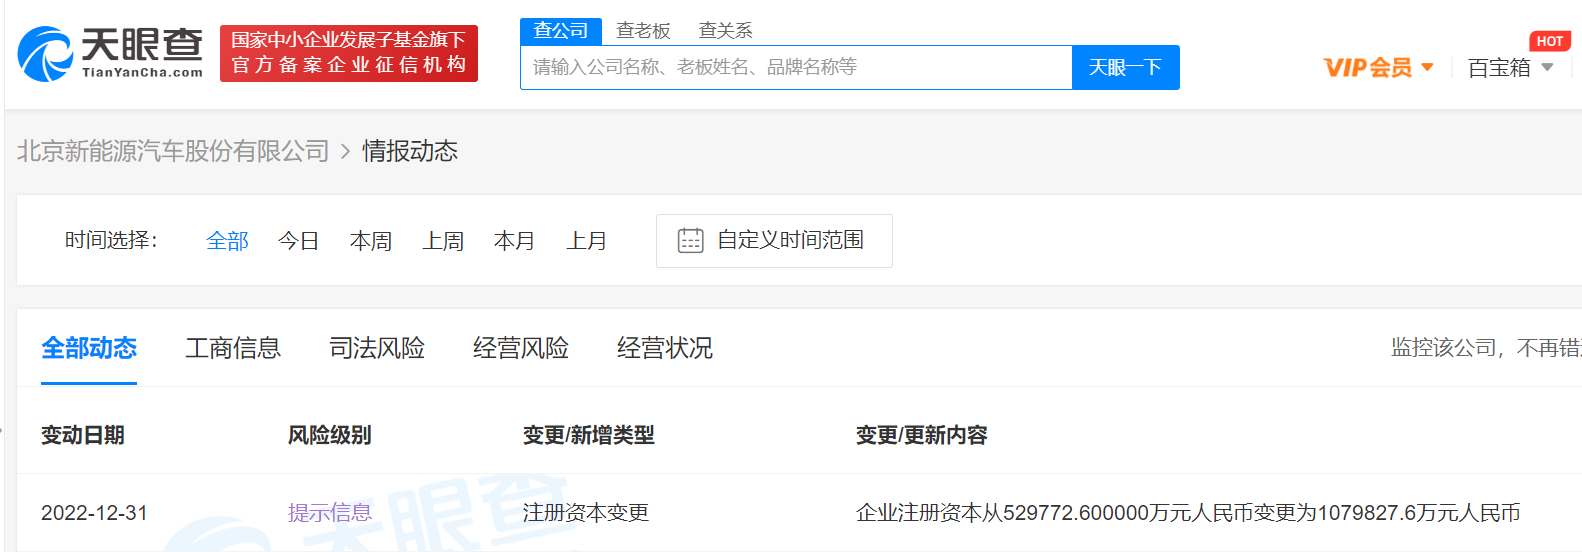
Task: Select the 上周 time filter
Action: pos(443,241)
